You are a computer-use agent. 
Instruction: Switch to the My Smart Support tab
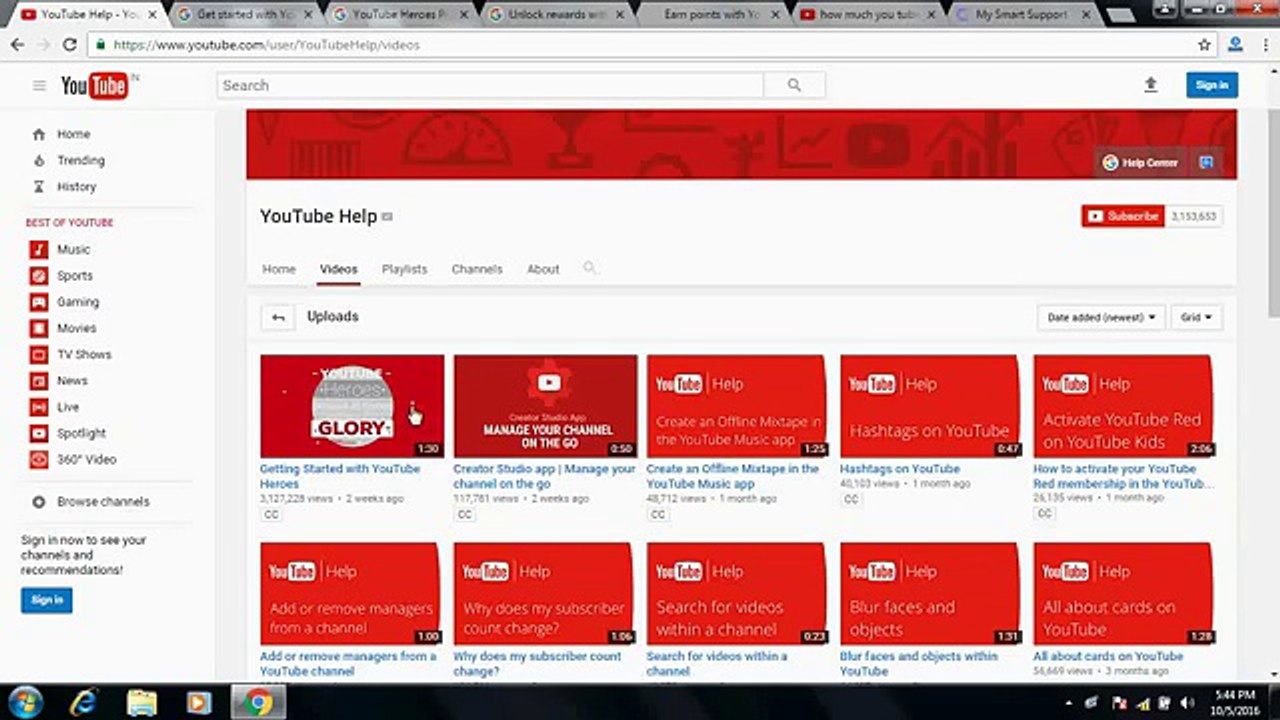click(x=1024, y=14)
